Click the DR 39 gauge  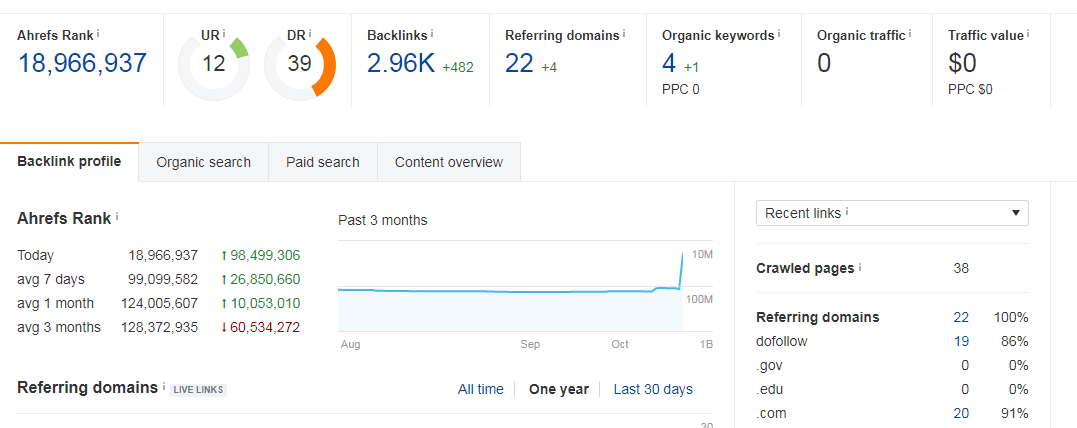(x=299, y=67)
